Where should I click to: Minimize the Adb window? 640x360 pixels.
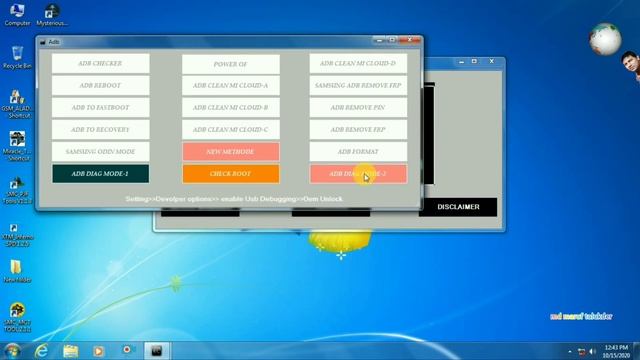click(380, 40)
